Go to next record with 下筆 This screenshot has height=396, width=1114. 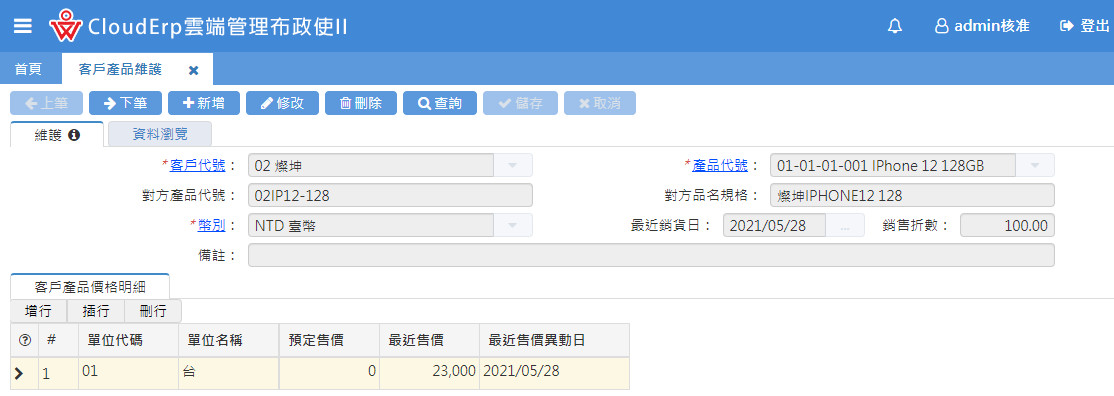point(125,103)
